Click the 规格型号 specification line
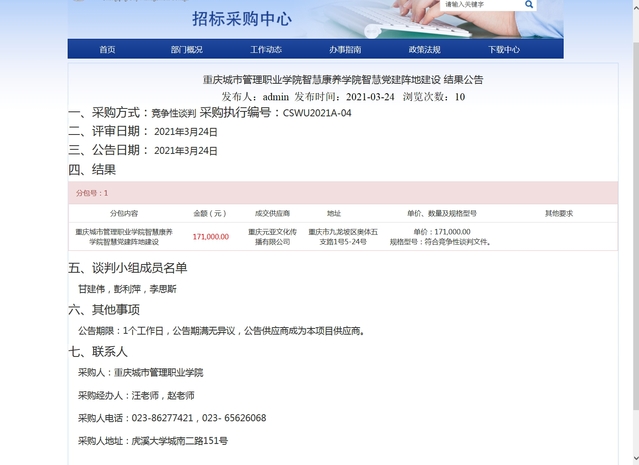The width and height of the screenshot is (639, 465). click(440, 242)
